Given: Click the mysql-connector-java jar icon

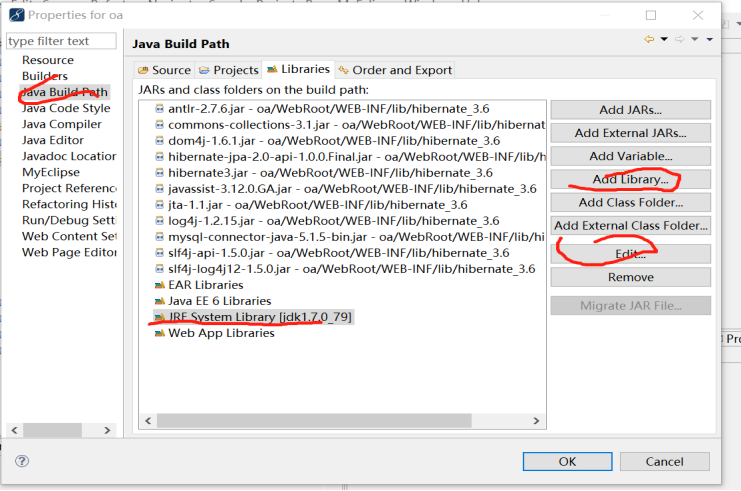Looking at the screenshot, I should tap(160, 237).
